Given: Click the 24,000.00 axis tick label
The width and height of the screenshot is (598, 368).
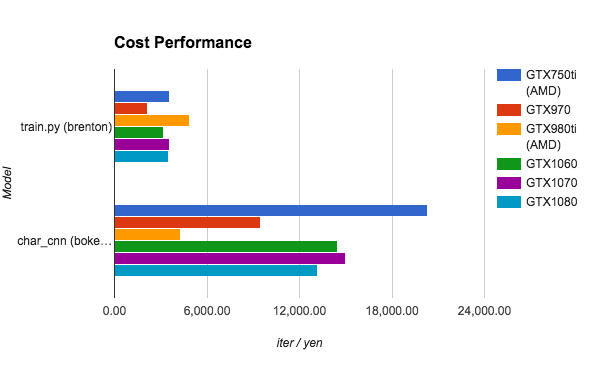Looking at the screenshot, I should click(x=484, y=311).
